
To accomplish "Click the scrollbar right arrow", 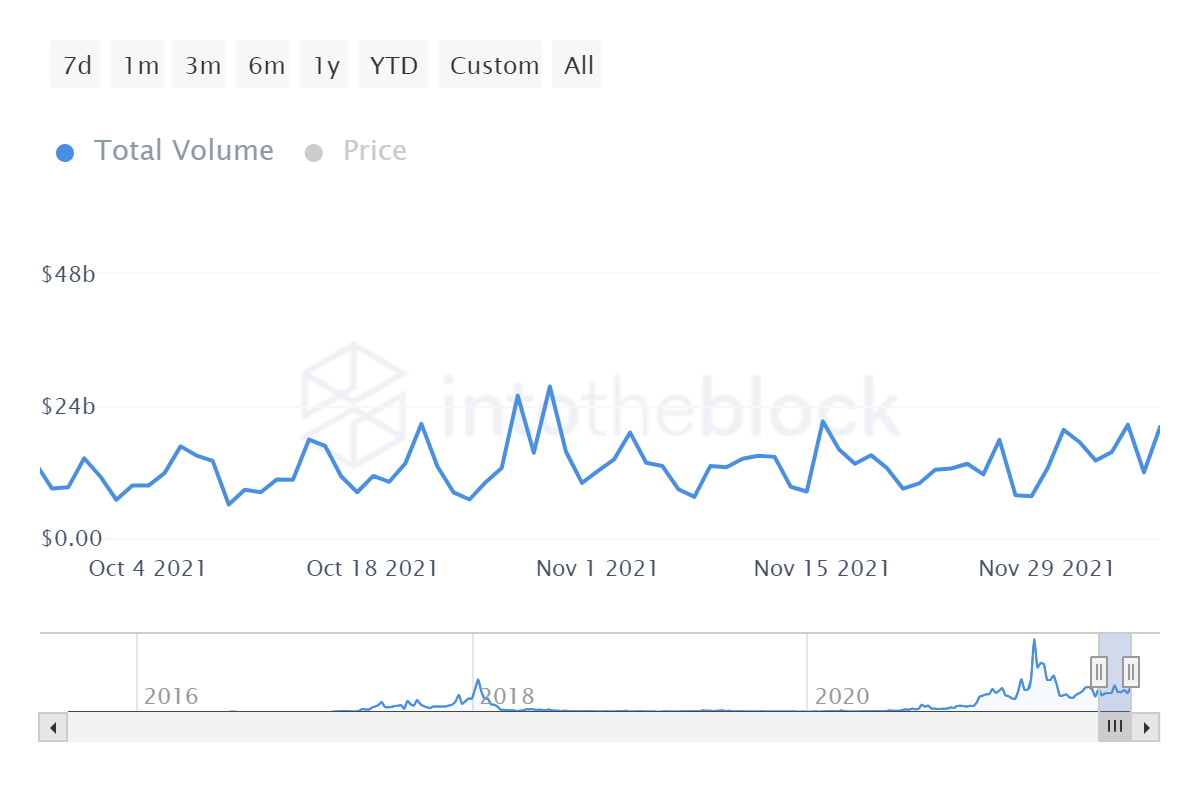I will pyautogui.click(x=1146, y=727).
